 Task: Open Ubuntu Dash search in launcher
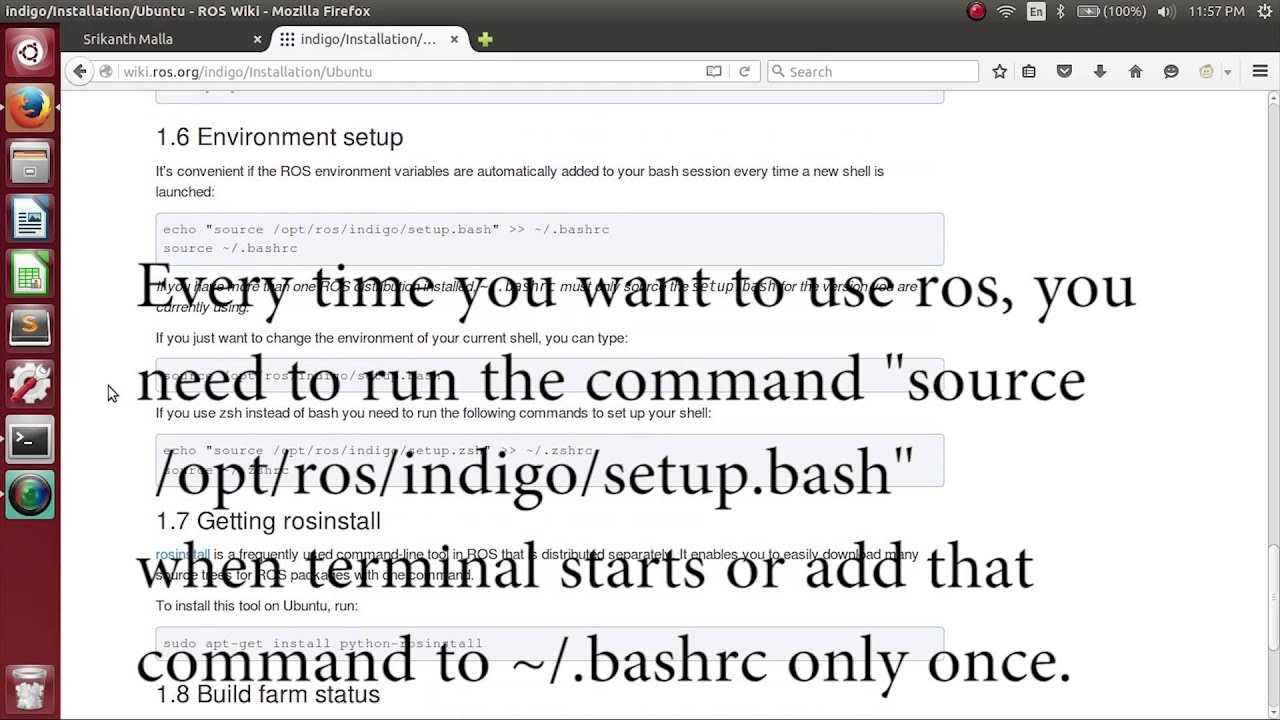pyautogui.click(x=29, y=52)
